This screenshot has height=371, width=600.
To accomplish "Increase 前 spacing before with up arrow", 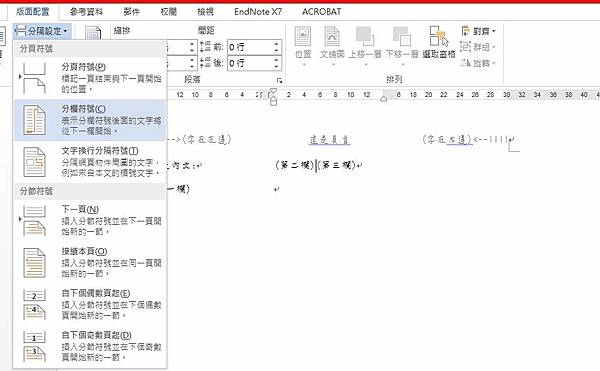I will (276, 44).
